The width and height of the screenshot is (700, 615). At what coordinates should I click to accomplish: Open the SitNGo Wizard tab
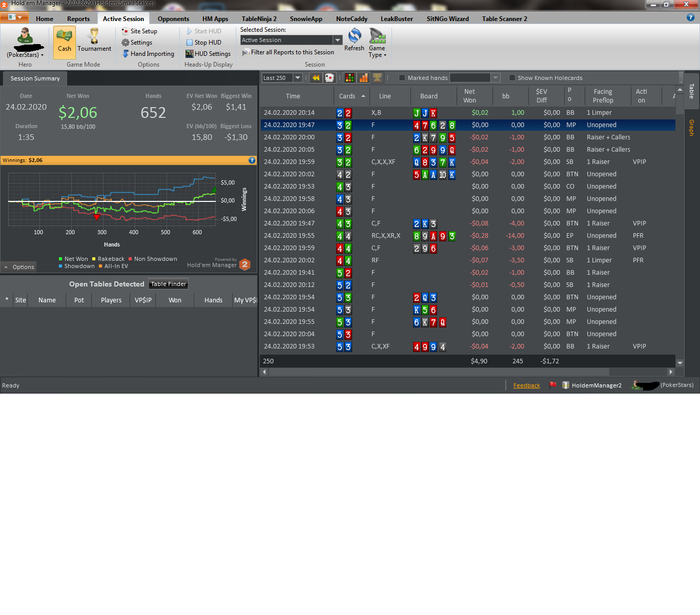(x=447, y=19)
